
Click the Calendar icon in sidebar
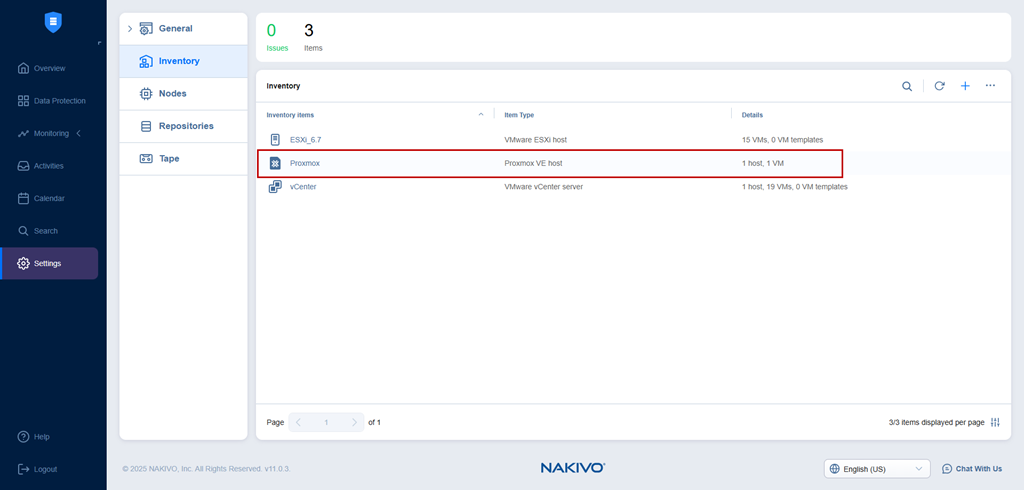click(x=24, y=198)
